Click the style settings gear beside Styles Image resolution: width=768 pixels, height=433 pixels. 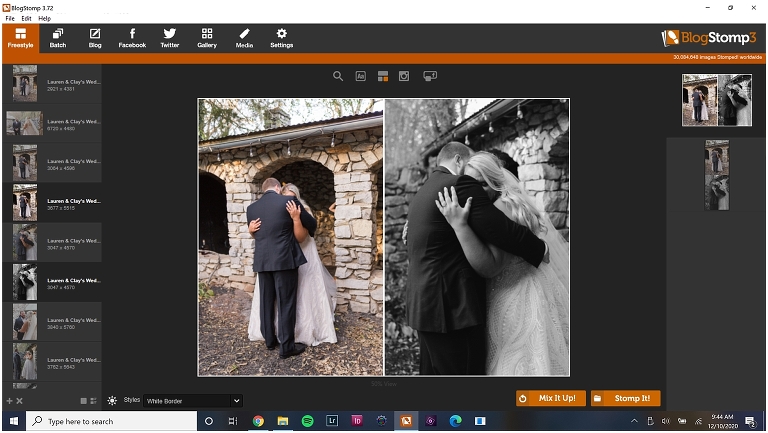point(112,401)
